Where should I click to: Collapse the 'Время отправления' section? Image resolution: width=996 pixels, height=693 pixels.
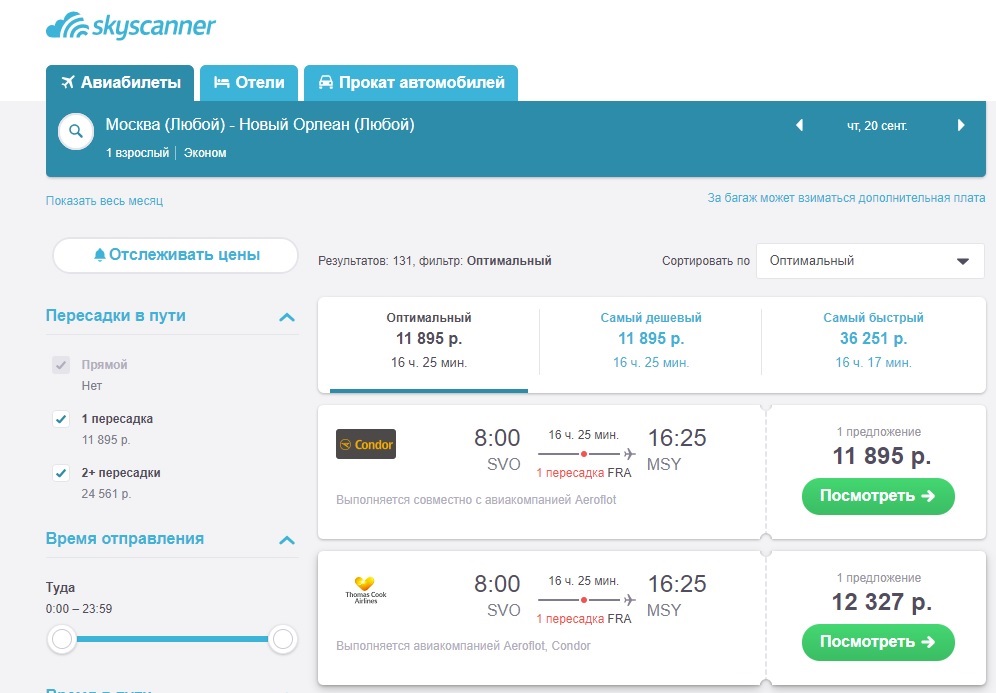click(x=287, y=540)
